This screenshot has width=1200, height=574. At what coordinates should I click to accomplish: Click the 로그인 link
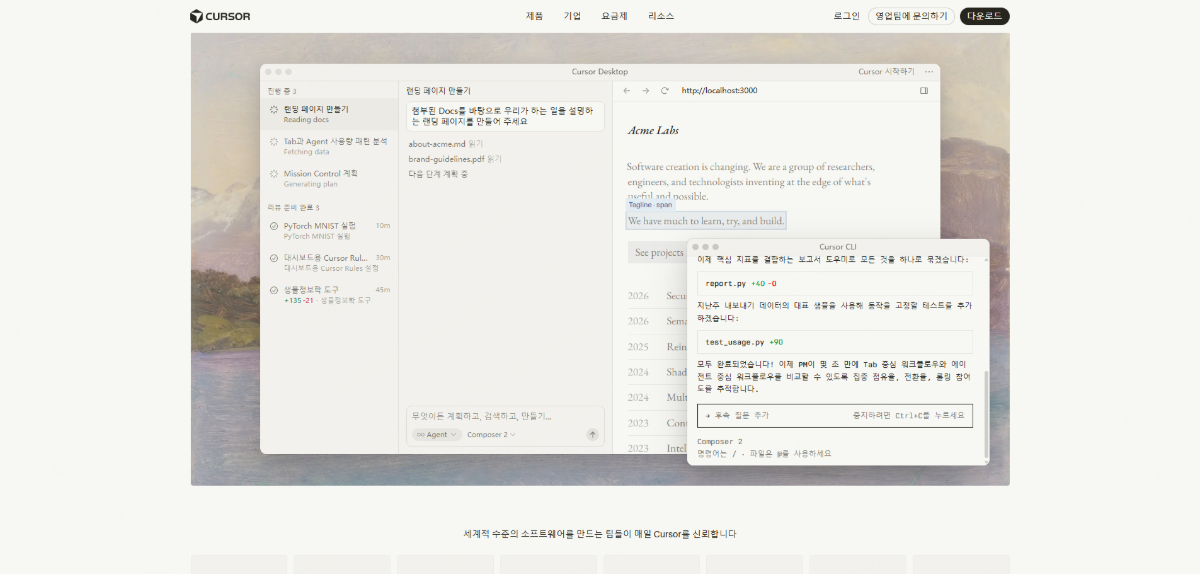click(846, 16)
